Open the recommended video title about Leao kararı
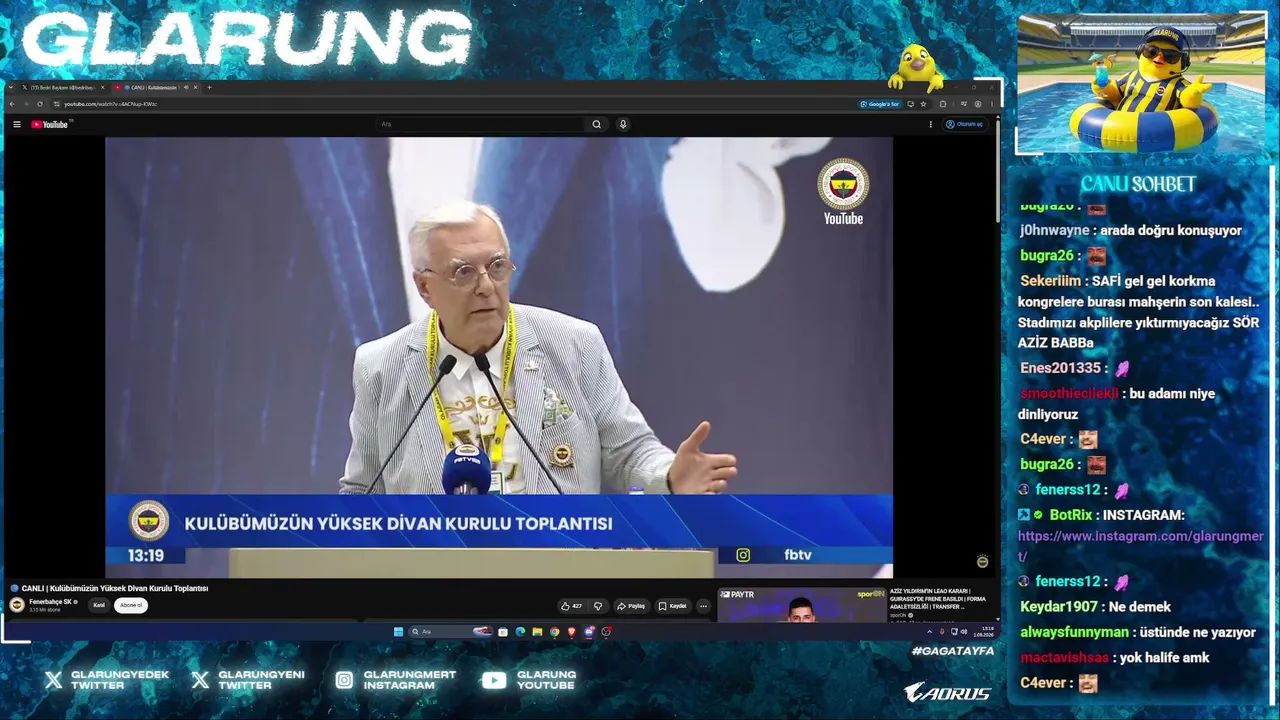This screenshot has width=1280, height=720. coord(938,599)
